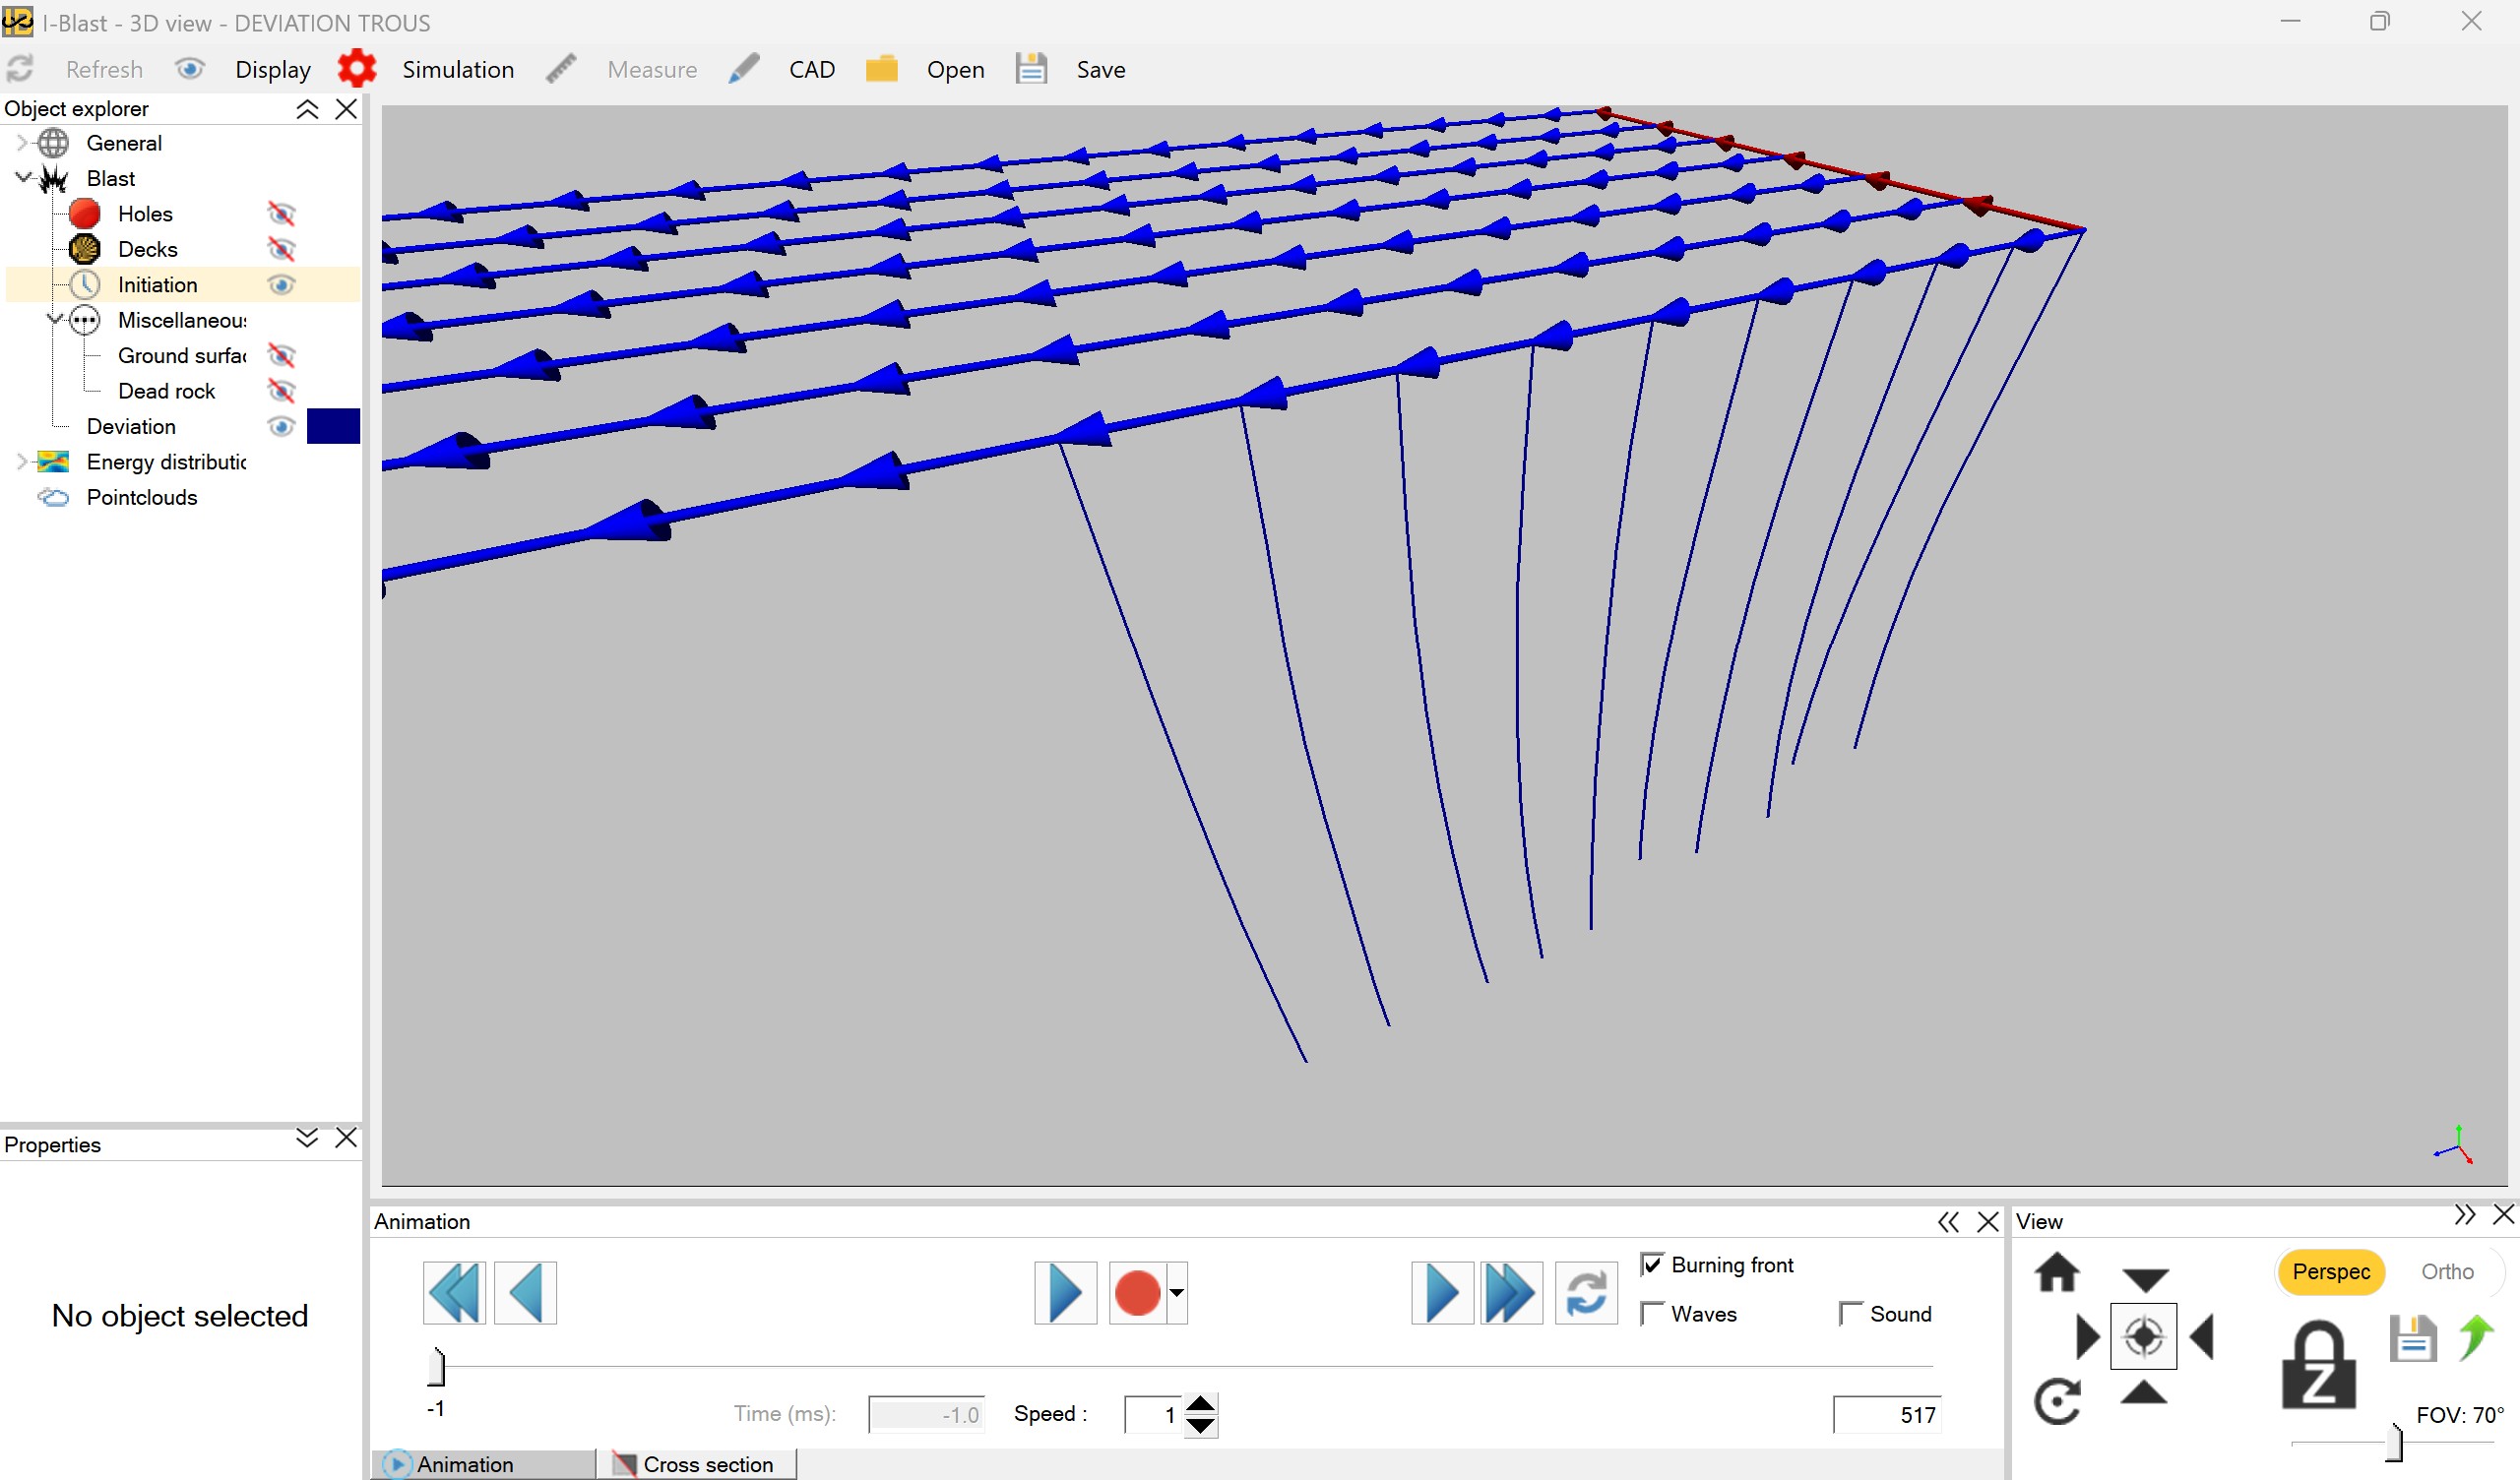Click the Z-axis lock icon

tap(2319, 1362)
